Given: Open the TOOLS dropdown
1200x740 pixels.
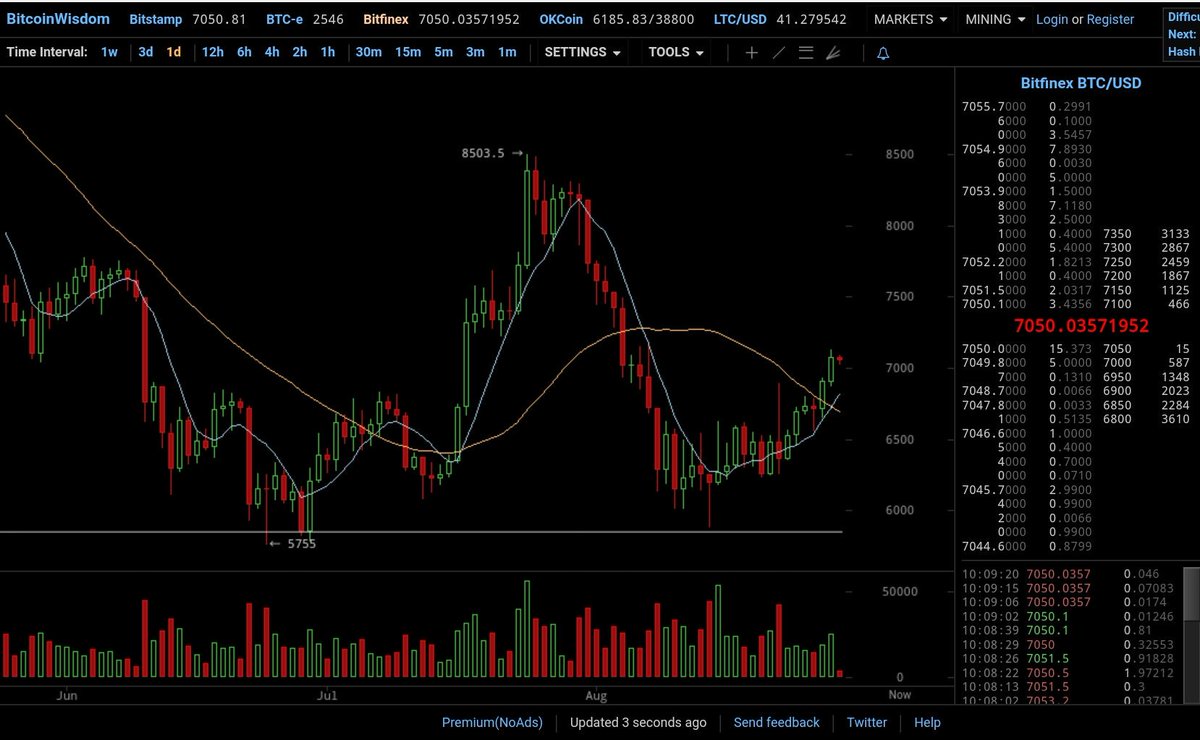Looking at the screenshot, I should 676,52.
